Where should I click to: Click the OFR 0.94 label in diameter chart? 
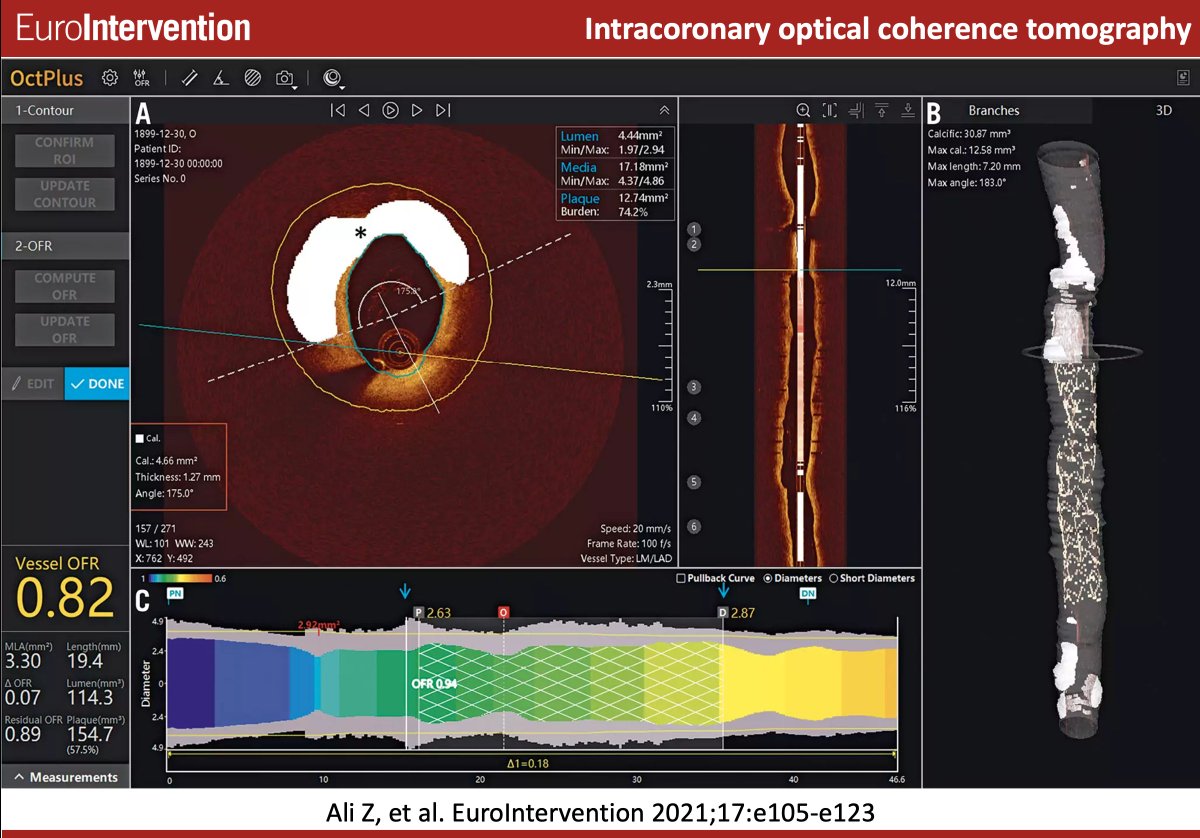pyautogui.click(x=433, y=683)
